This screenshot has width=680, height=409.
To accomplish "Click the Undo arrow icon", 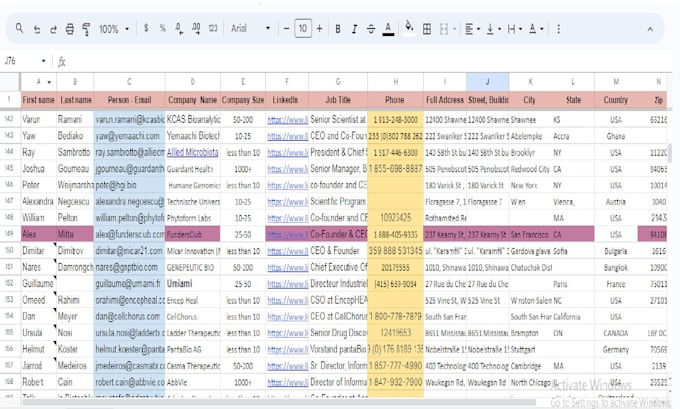I will [x=37, y=29].
